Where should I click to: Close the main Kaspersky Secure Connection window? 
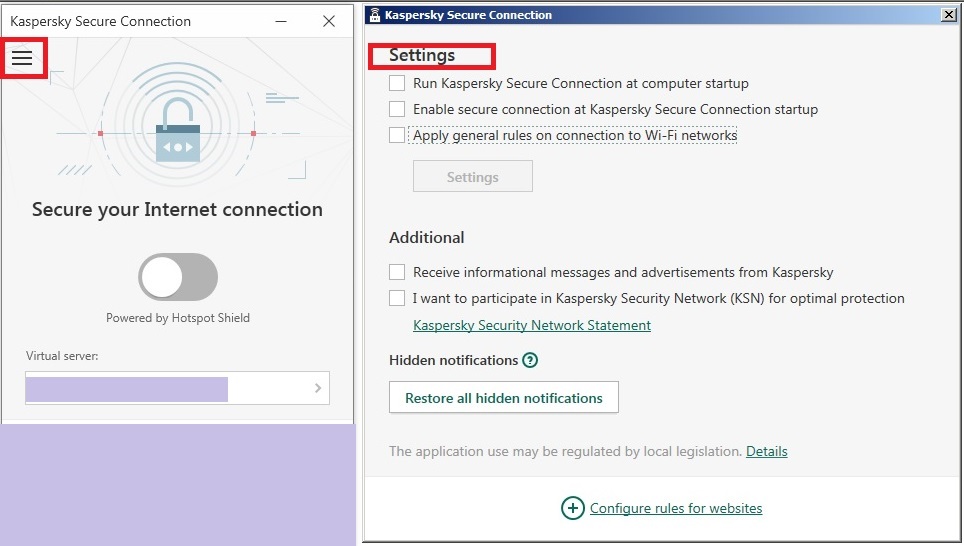pyautogui.click(x=329, y=22)
